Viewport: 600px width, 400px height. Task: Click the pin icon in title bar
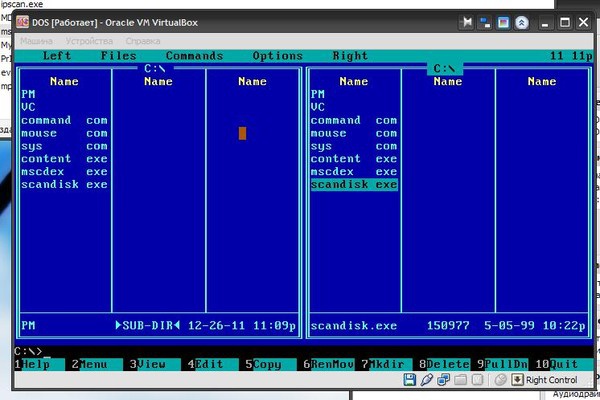click(466, 22)
